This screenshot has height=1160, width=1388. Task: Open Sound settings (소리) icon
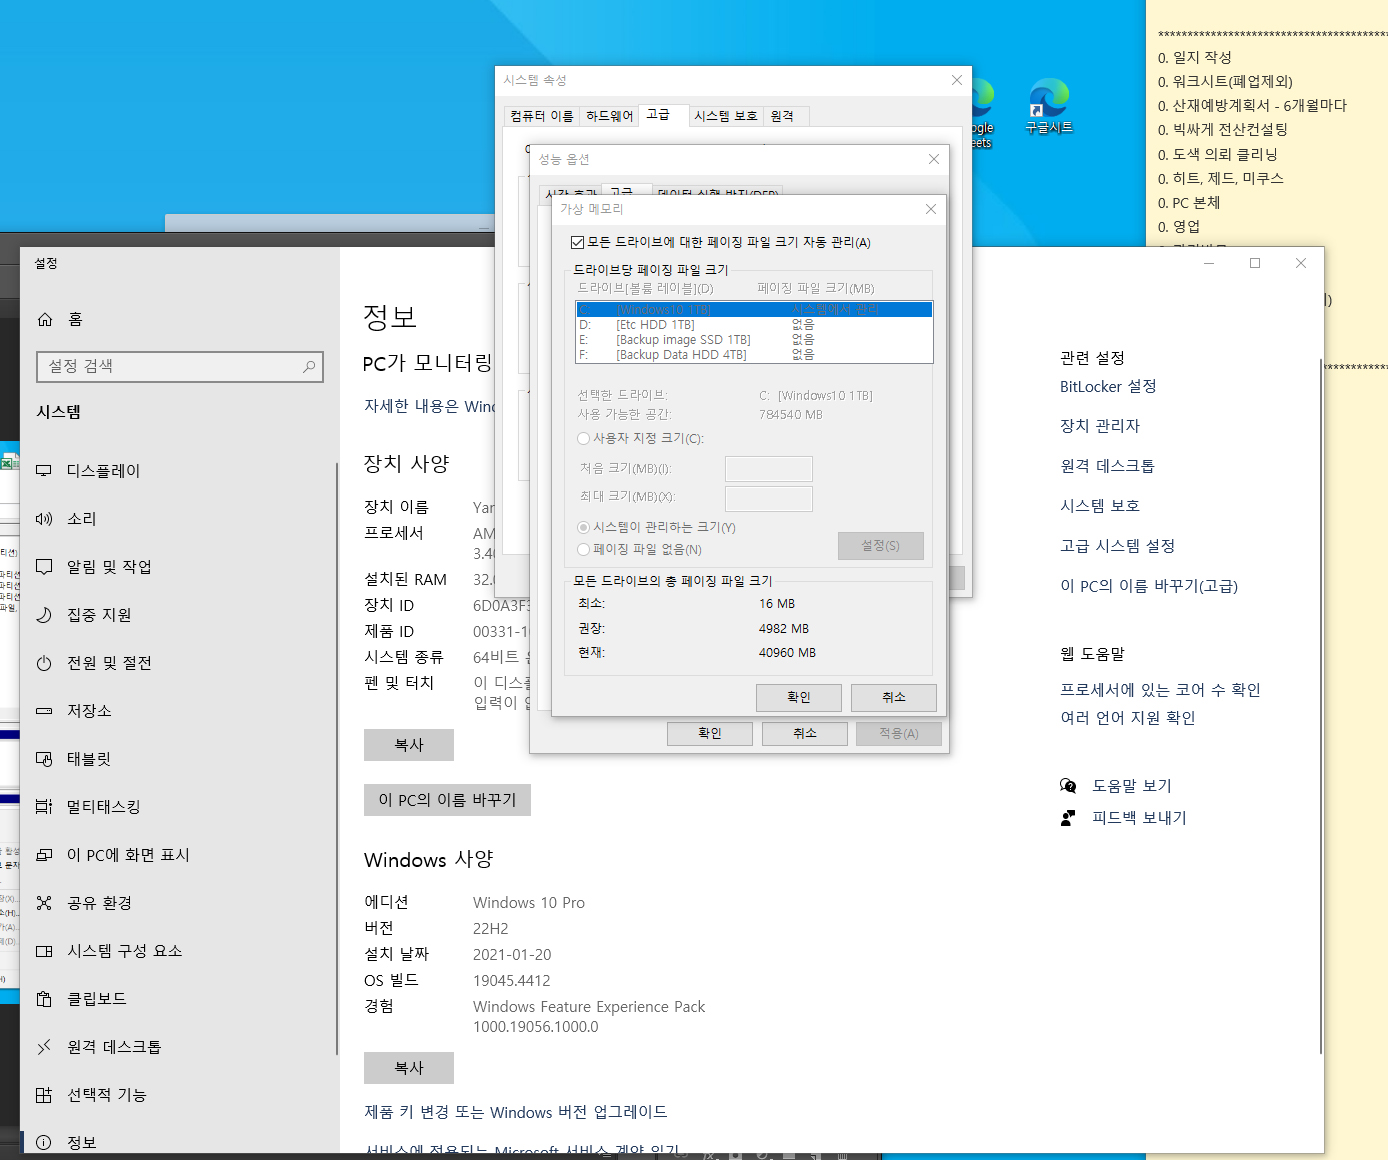(x=44, y=519)
